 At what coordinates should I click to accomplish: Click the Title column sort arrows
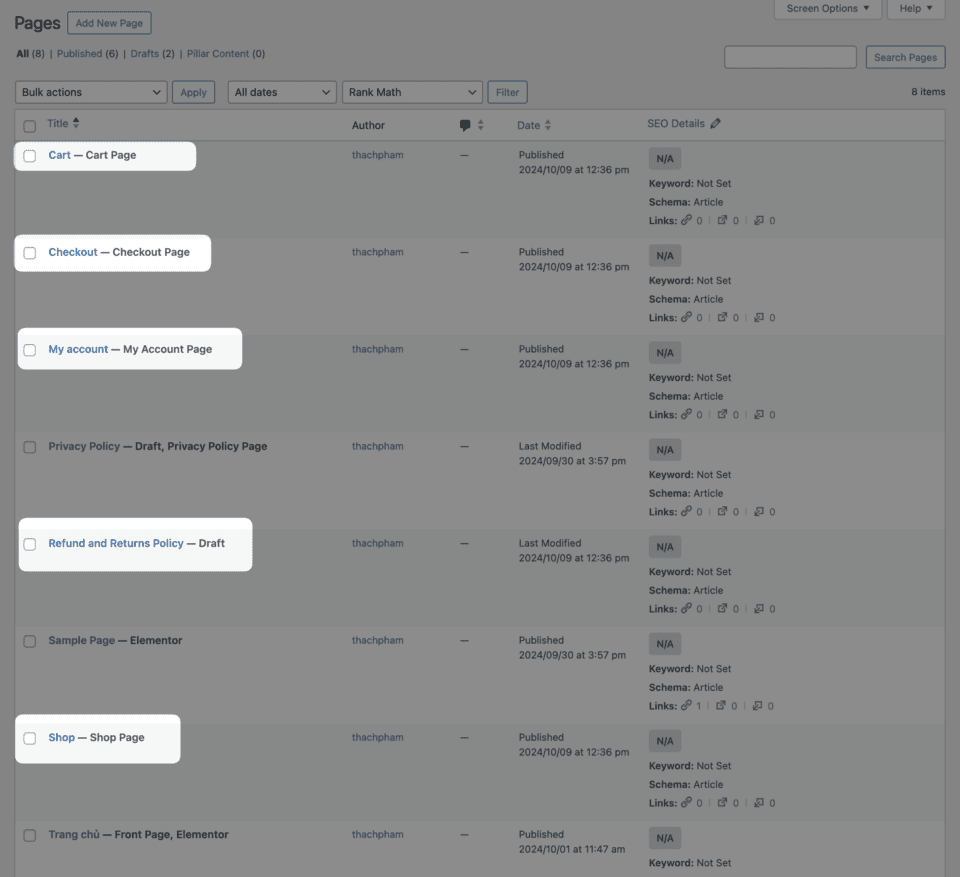point(76,123)
